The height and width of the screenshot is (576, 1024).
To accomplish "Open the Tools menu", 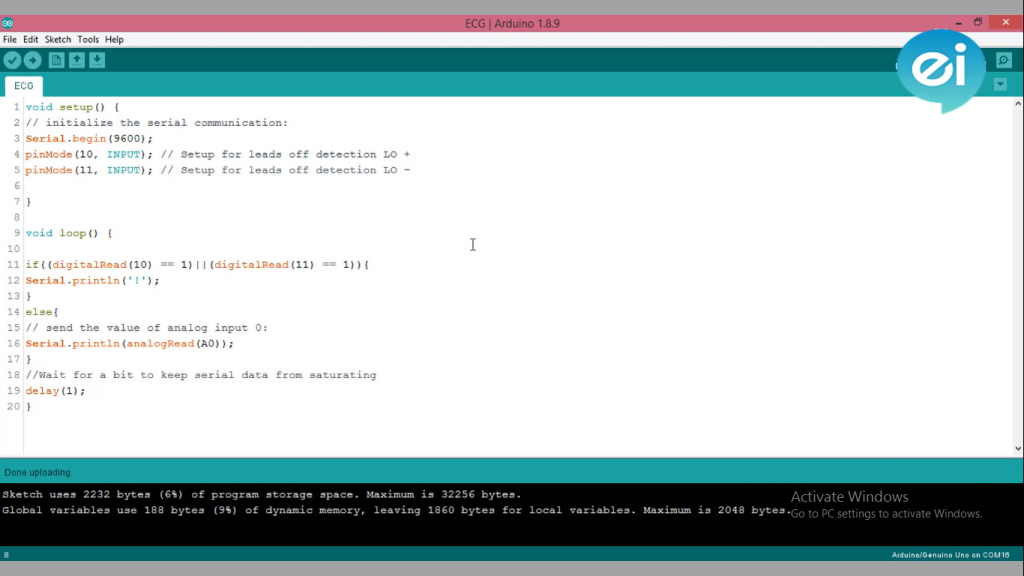I will tap(88, 40).
